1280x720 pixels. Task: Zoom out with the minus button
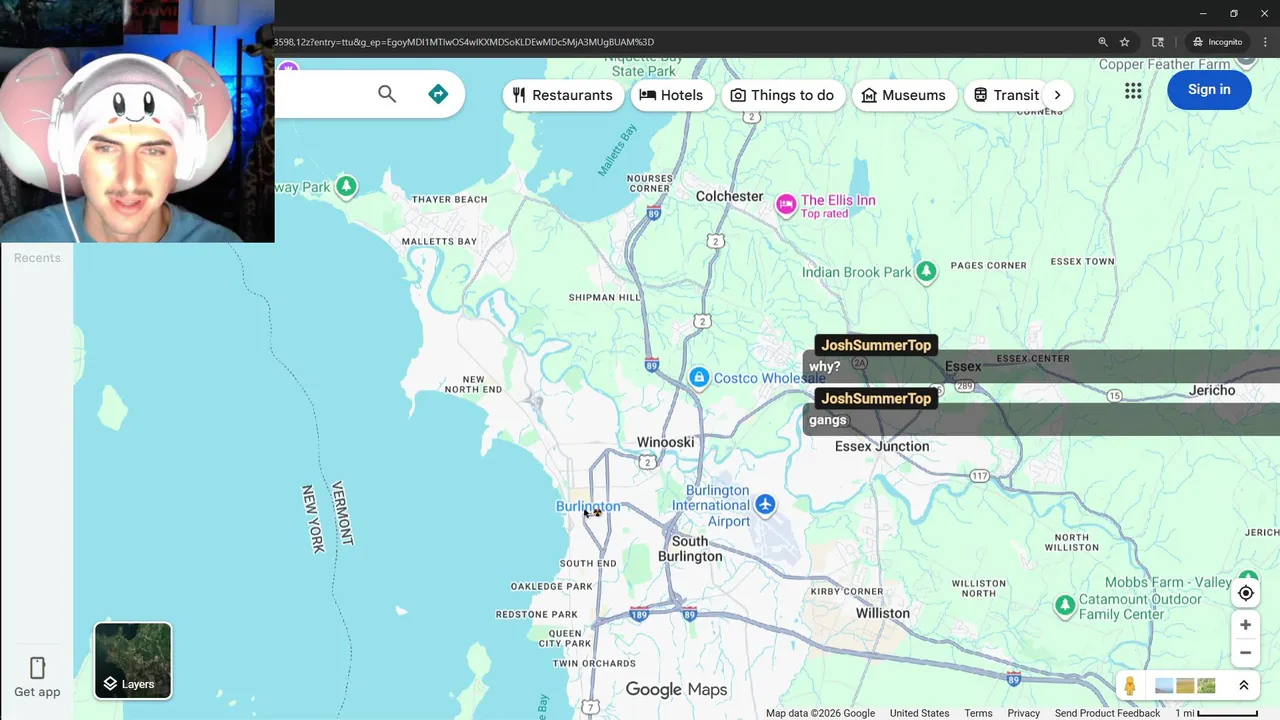pyautogui.click(x=1245, y=653)
